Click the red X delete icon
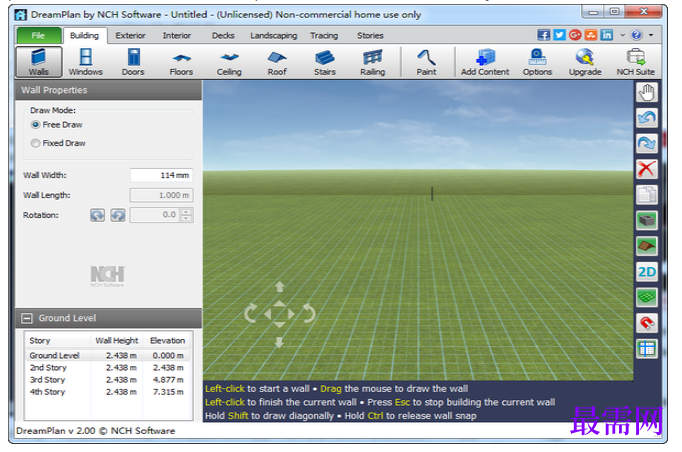The width and height of the screenshot is (682, 452). click(647, 169)
